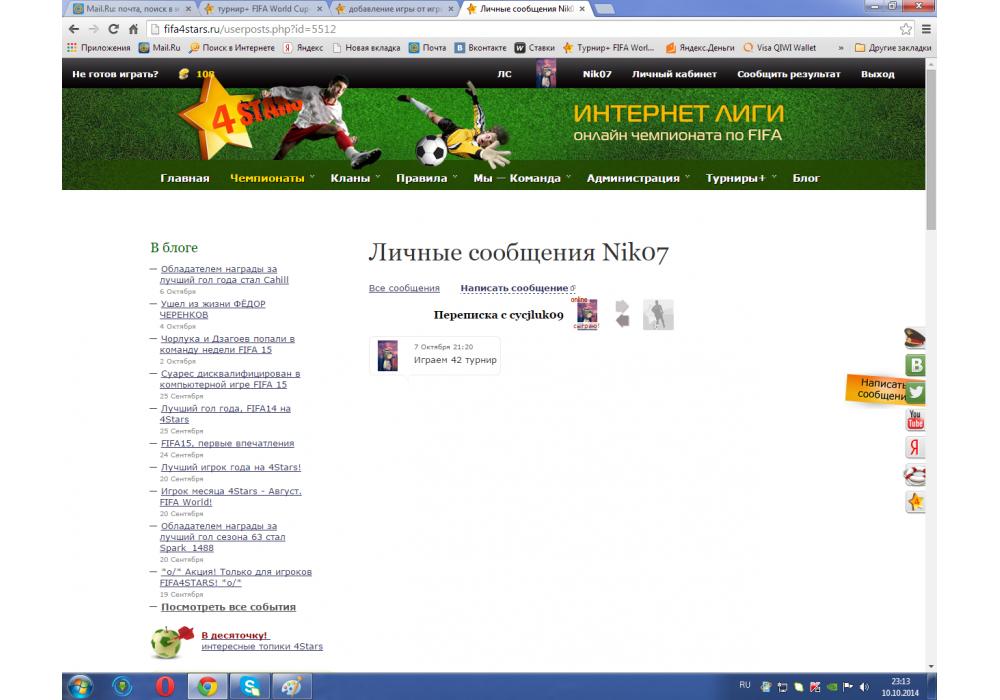Open the YouTube sidebar icon
The height and width of the screenshot is (700, 1000).
[x=915, y=420]
